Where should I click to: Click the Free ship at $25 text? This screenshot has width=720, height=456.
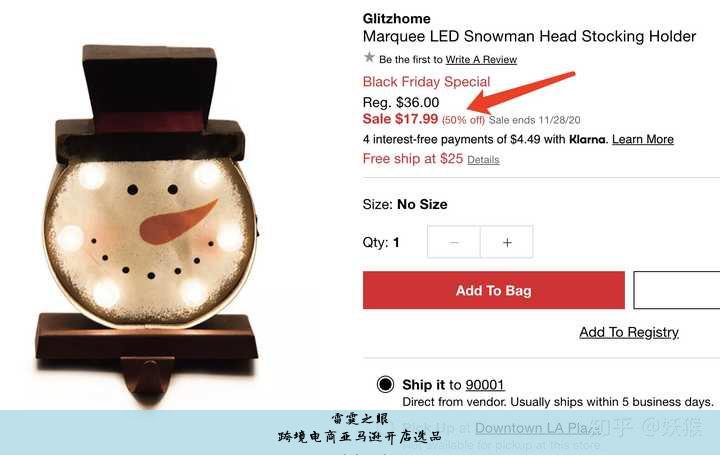coord(413,159)
